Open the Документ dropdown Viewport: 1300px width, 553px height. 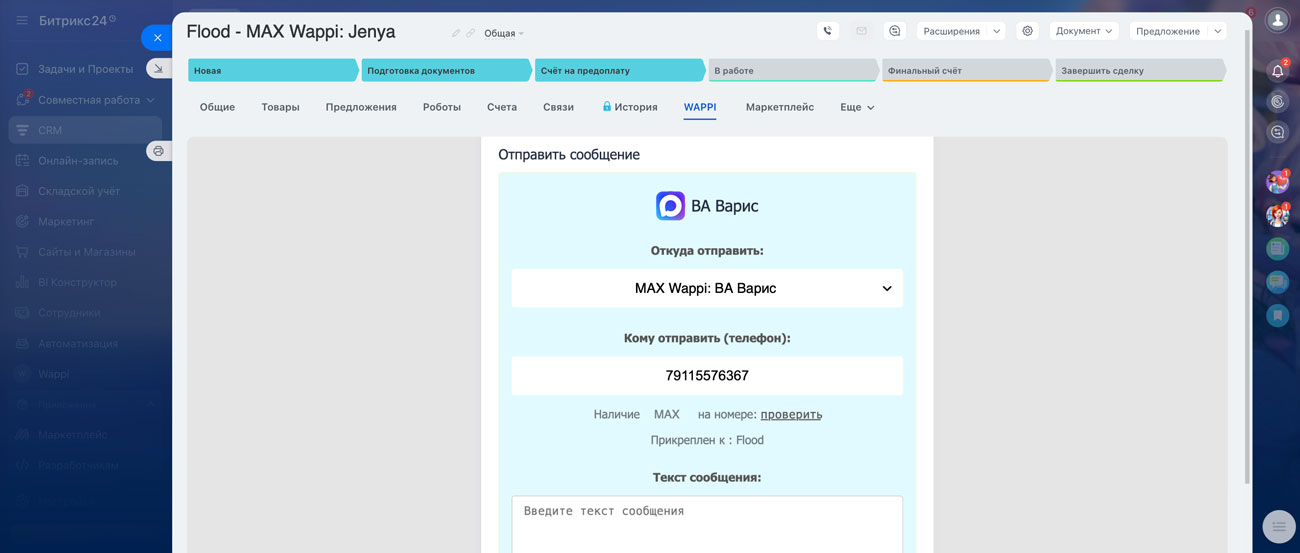click(1083, 31)
